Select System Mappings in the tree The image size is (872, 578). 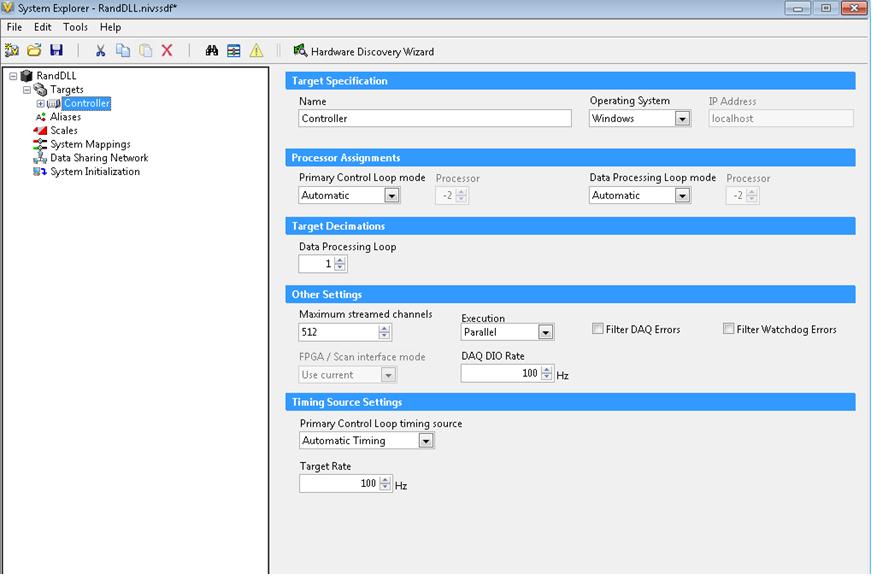tap(90, 144)
